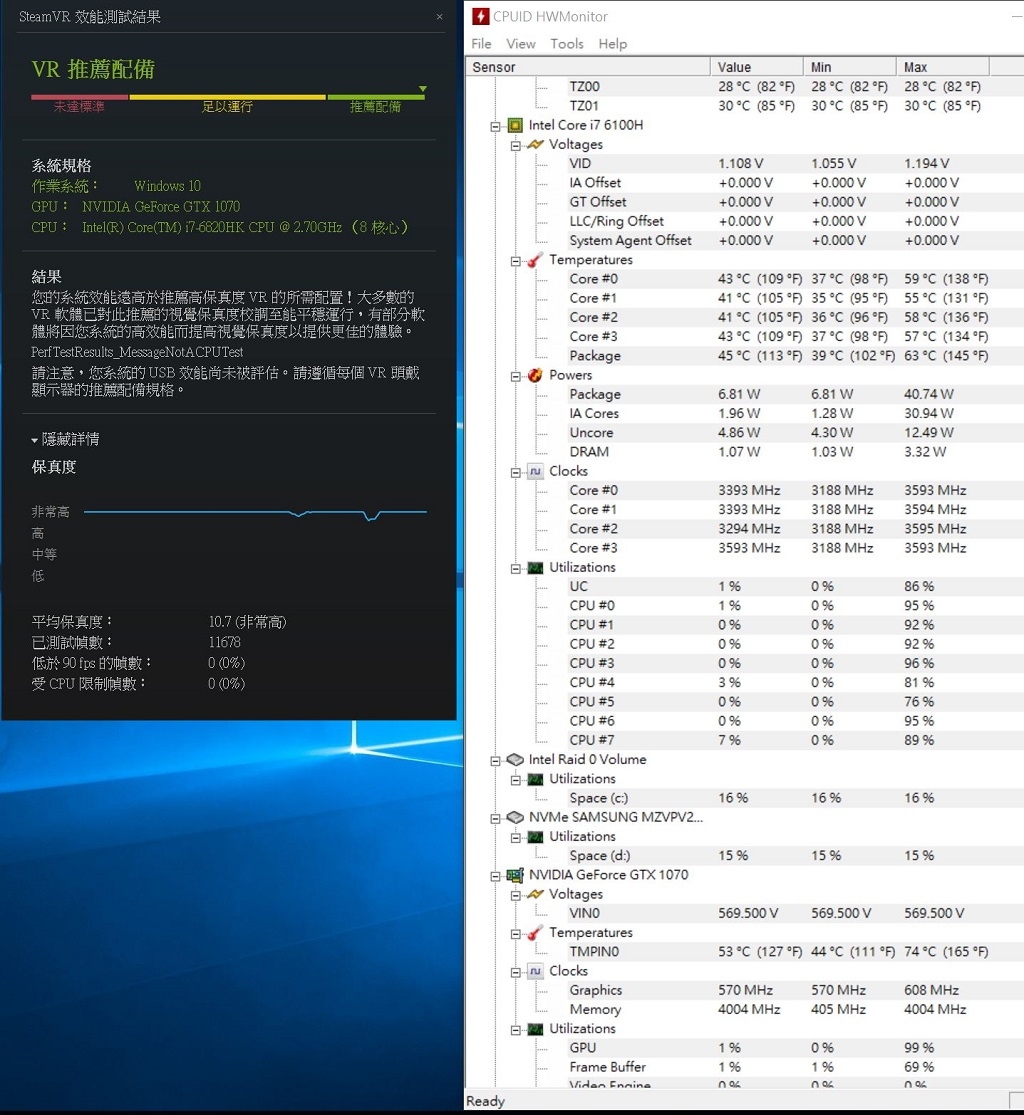Open the Tools menu in HWMonitor

coord(567,44)
